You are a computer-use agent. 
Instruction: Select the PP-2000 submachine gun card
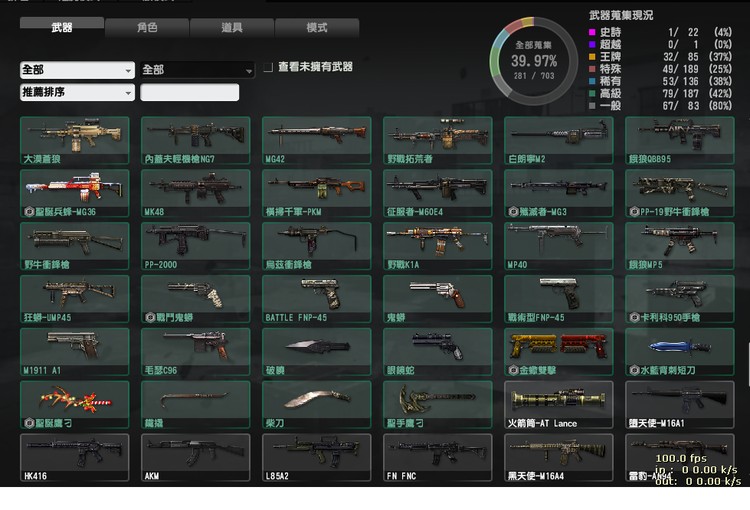coord(196,246)
